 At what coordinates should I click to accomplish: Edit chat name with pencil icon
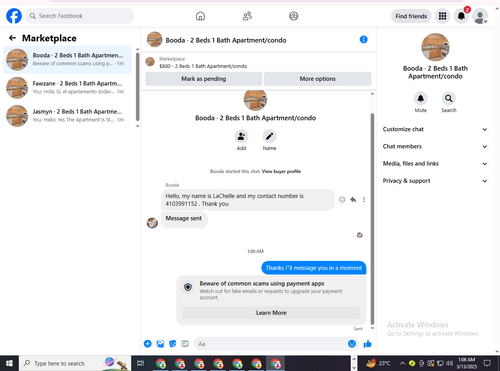pyautogui.click(x=269, y=136)
